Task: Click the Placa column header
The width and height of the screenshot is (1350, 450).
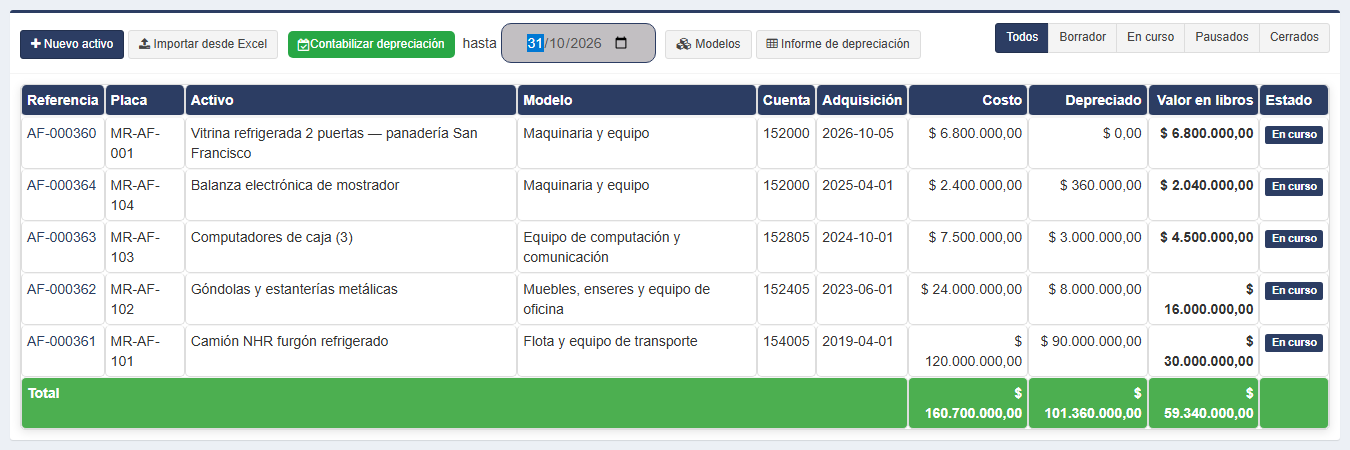Action: point(145,100)
